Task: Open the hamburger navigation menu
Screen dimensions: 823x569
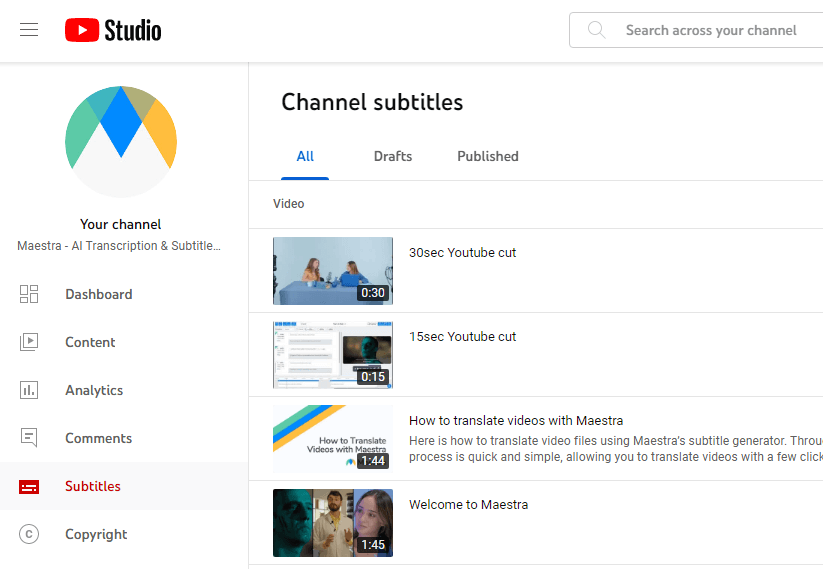Action: 29,30
